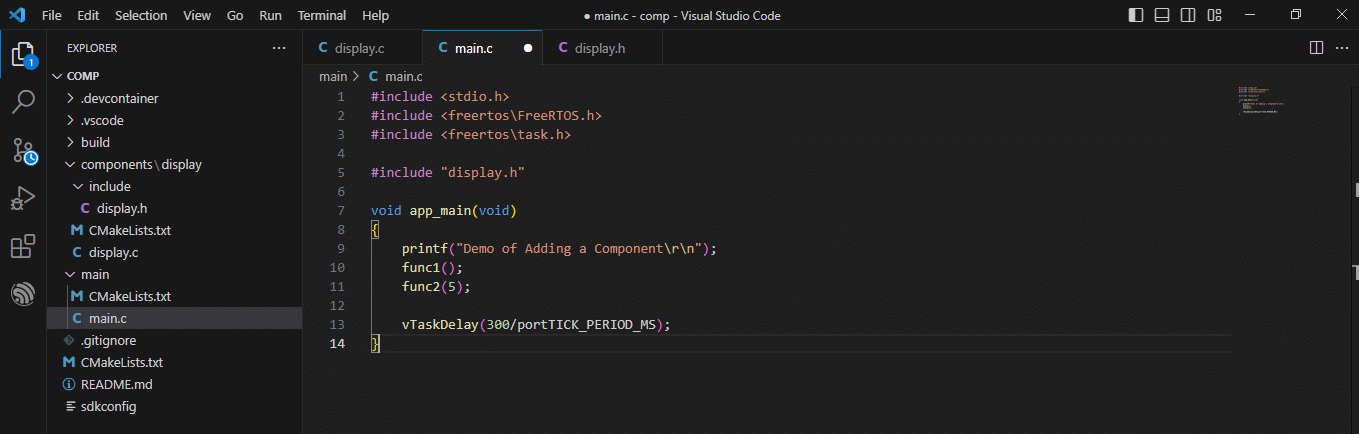The image size is (1359, 434).
Task: Open the Explorer view in activity bar
Action: point(23,54)
